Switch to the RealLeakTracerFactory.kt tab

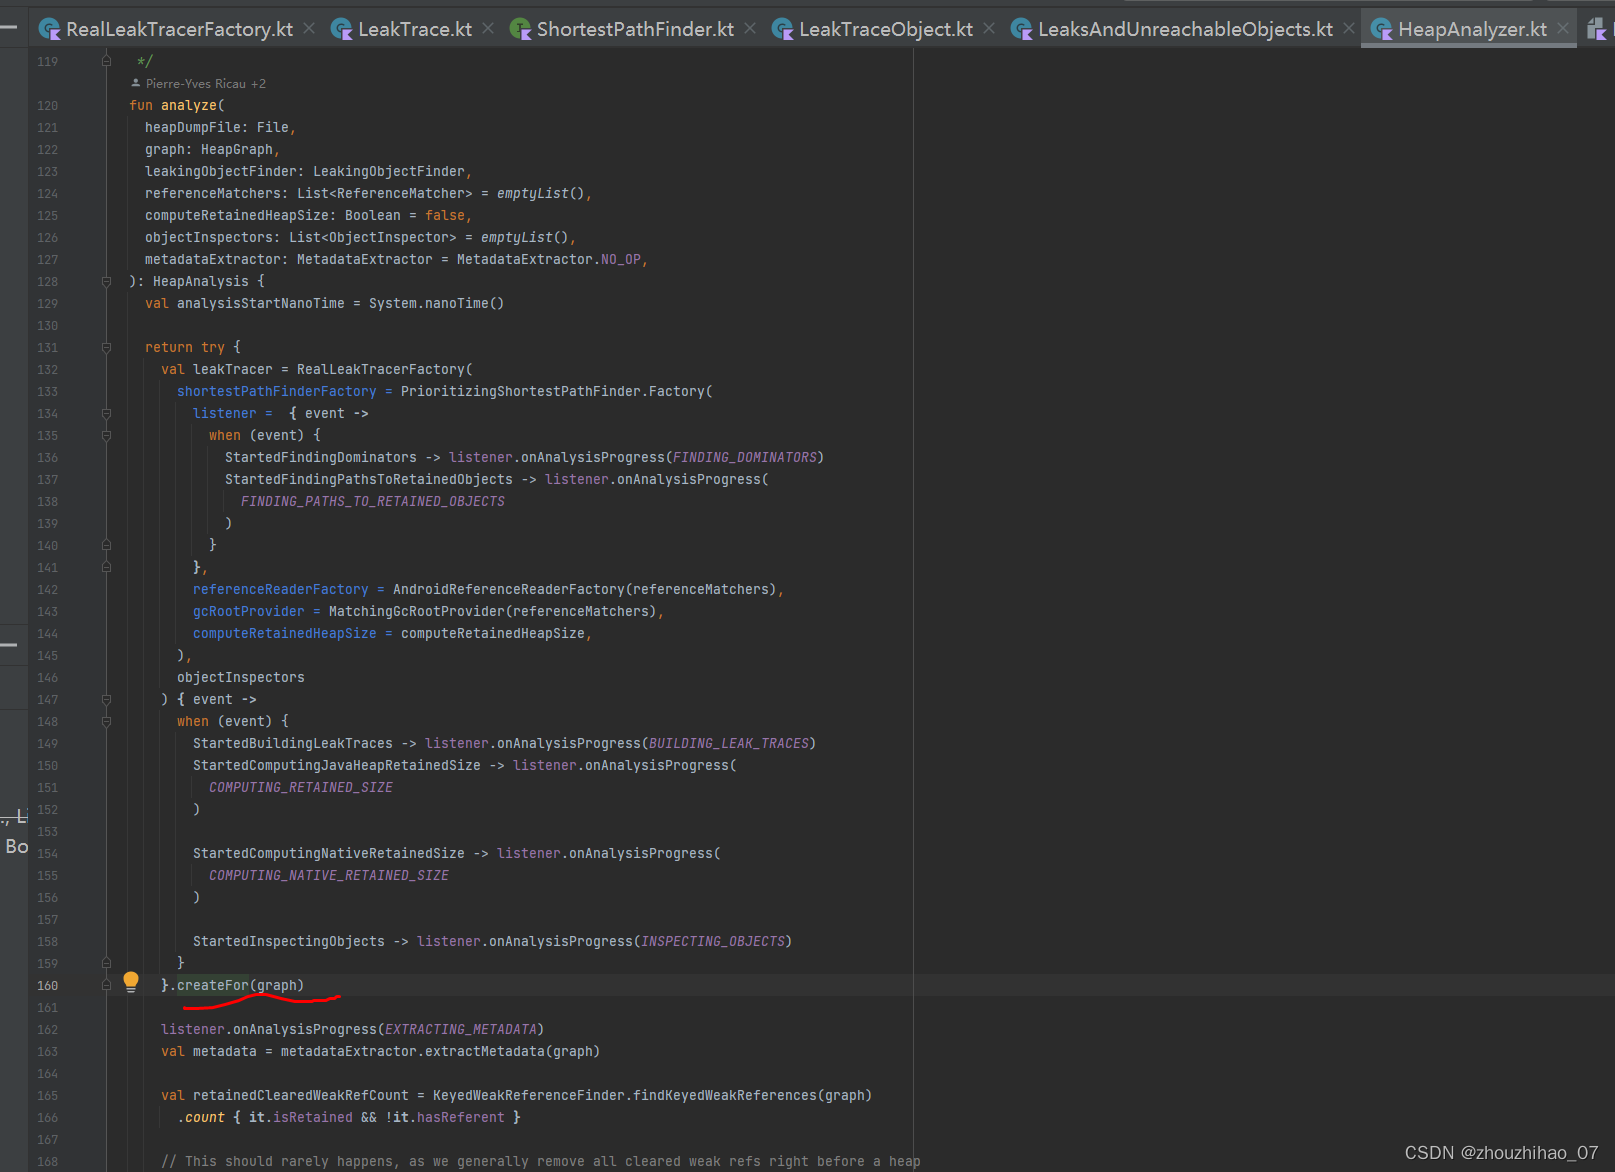tap(179, 29)
